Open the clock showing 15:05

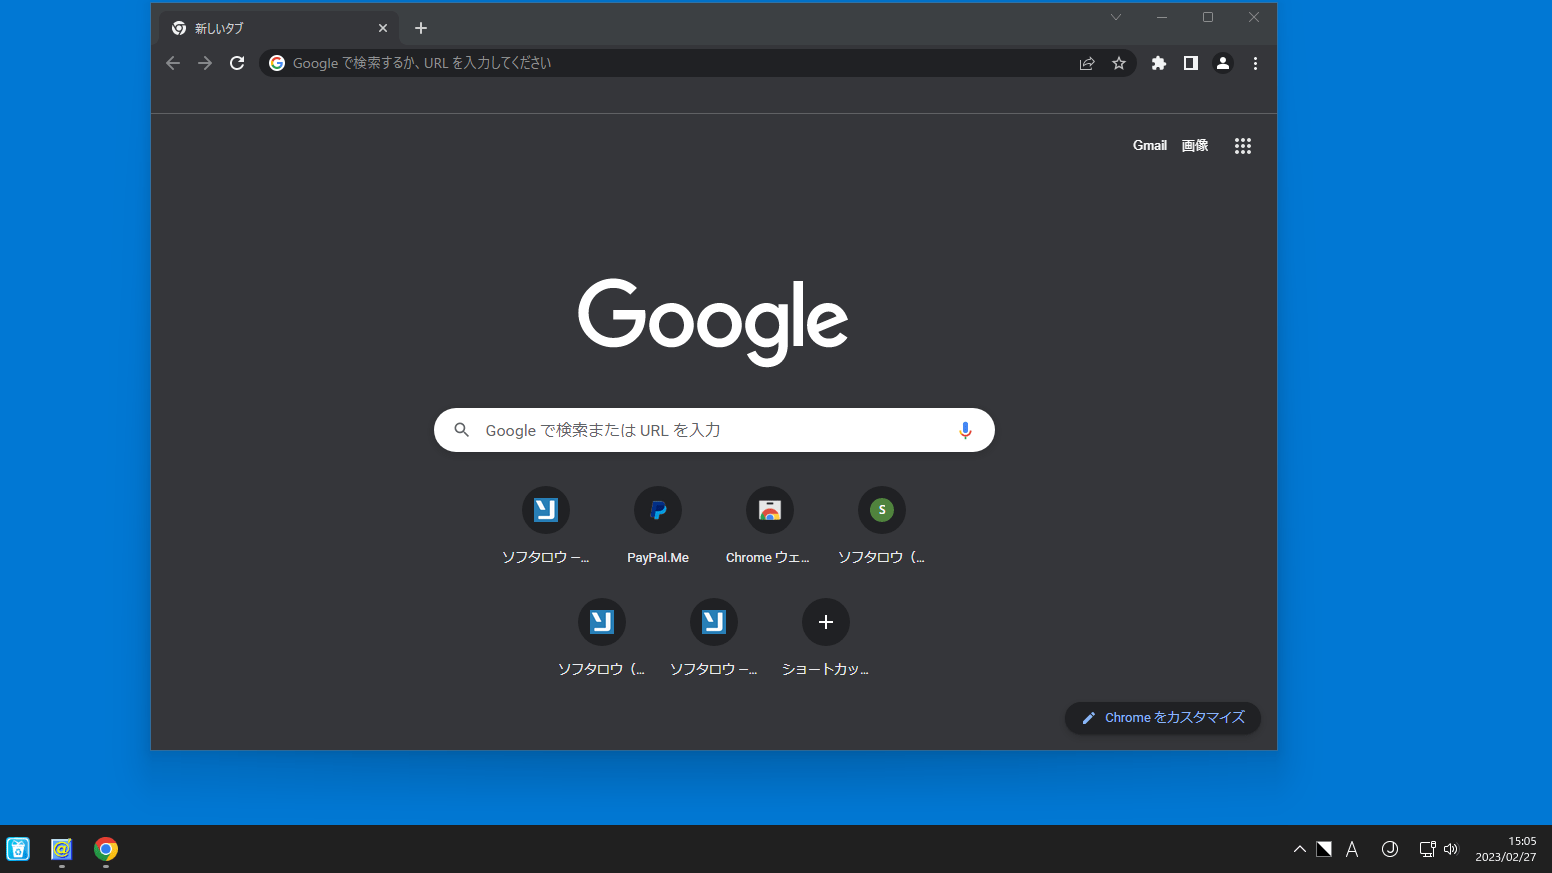click(x=1506, y=849)
